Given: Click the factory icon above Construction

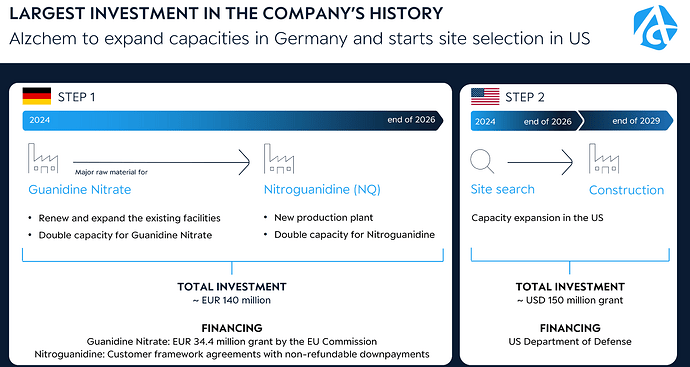Looking at the screenshot, I should click(604, 158).
